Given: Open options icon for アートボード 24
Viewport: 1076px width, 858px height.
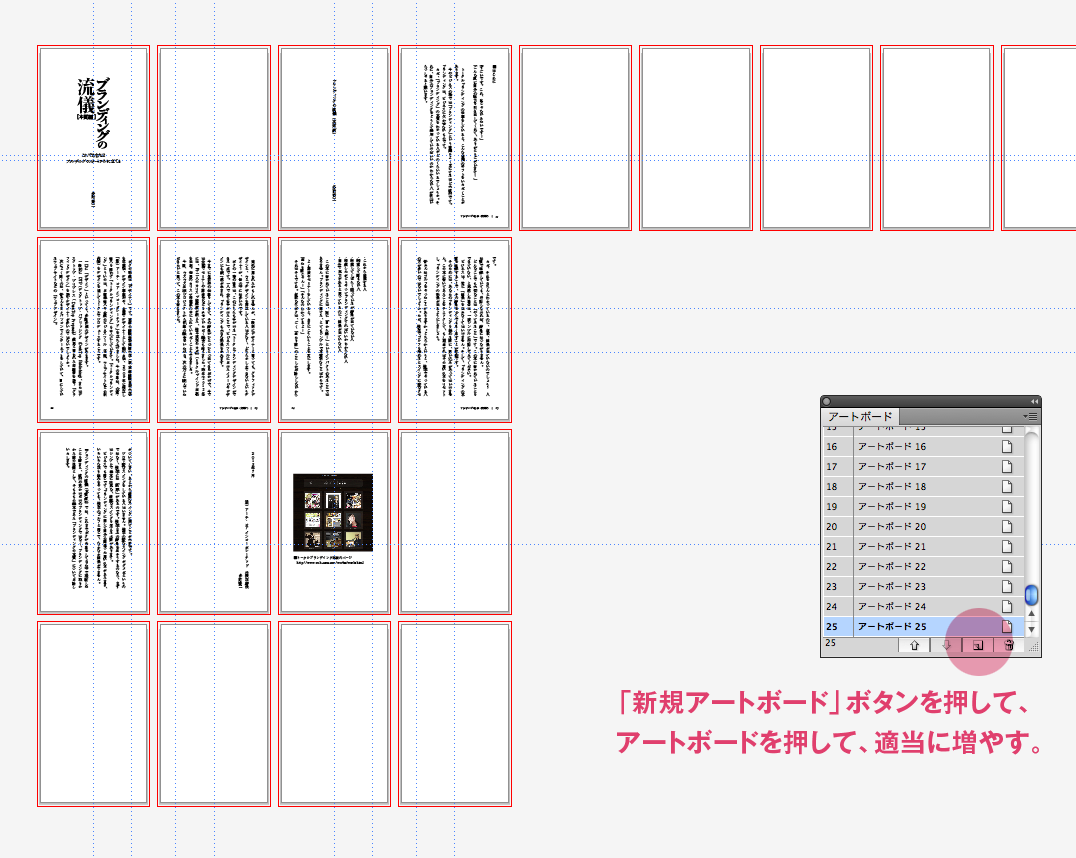Looking at the screenshot, I should coord(1007,606).
